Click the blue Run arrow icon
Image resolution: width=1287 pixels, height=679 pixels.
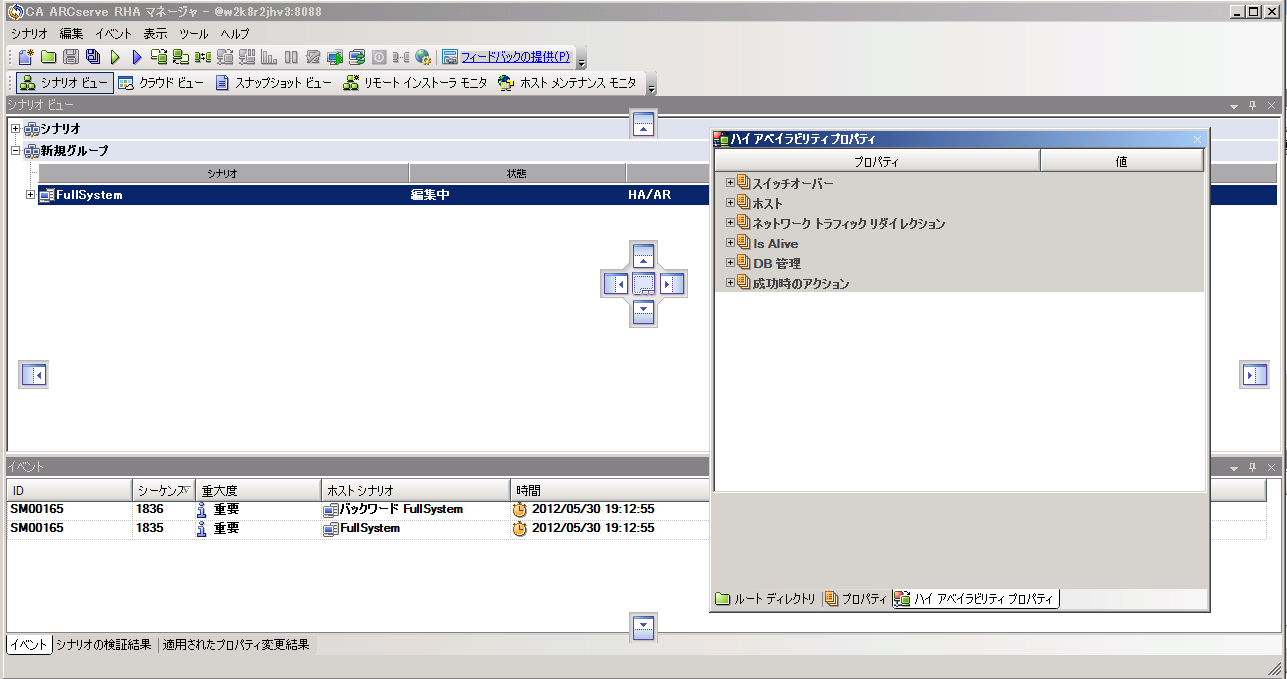click(137, 57)
